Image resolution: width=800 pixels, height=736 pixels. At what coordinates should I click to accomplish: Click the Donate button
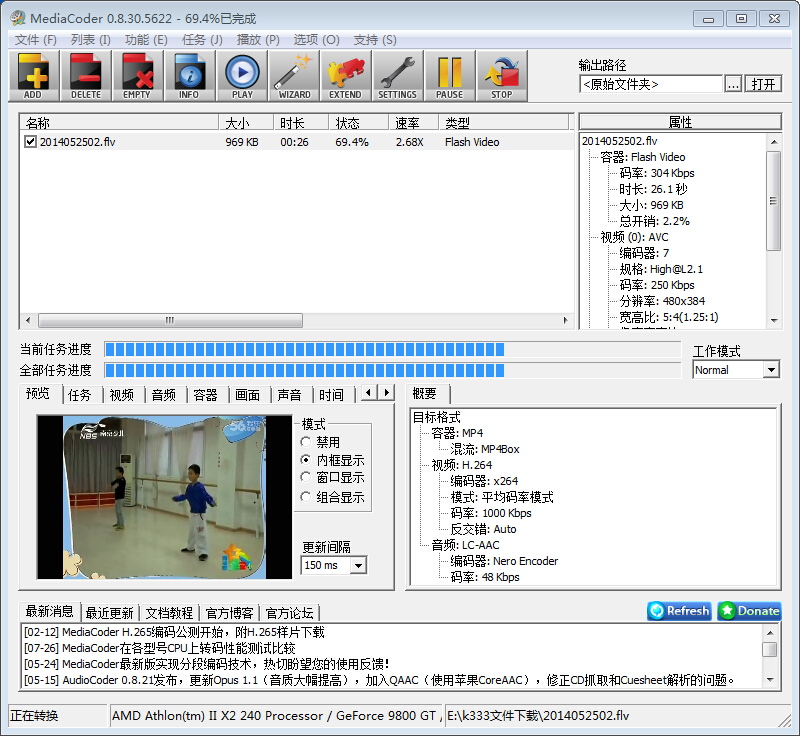tap(748, 611)
